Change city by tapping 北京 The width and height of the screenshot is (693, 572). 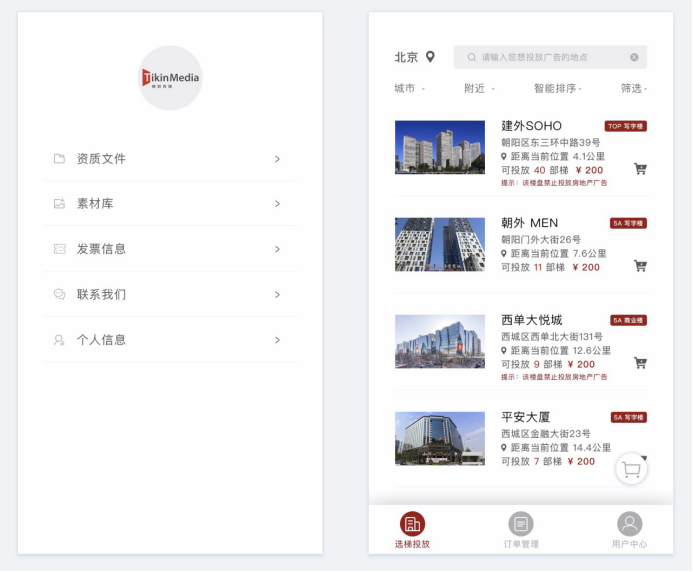(x=406, y=57)
